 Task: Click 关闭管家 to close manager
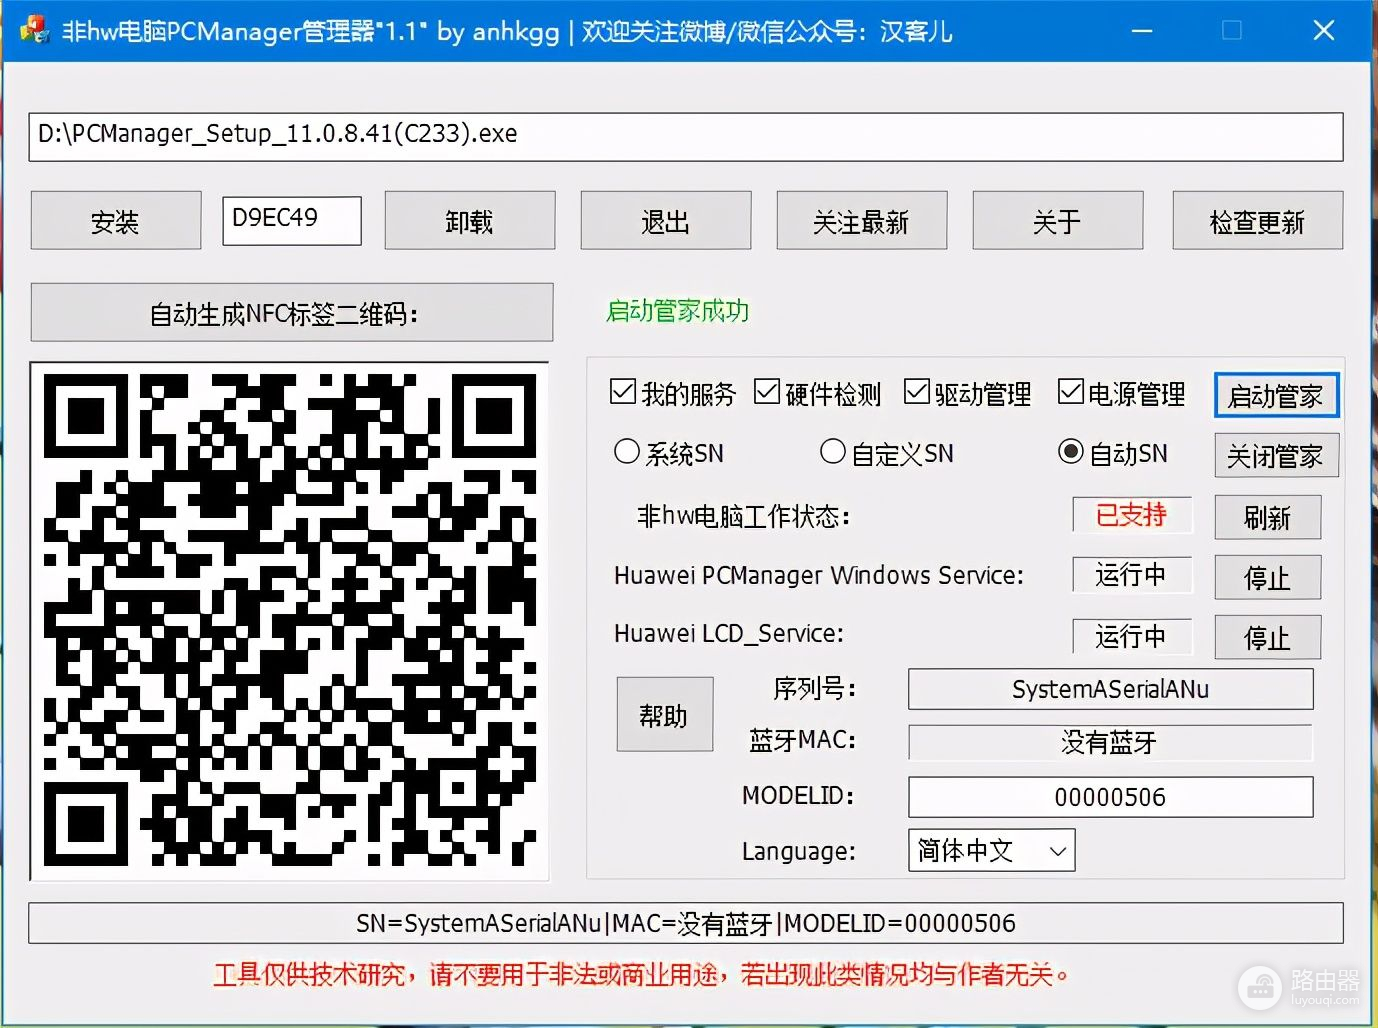tap(1276, 456)
